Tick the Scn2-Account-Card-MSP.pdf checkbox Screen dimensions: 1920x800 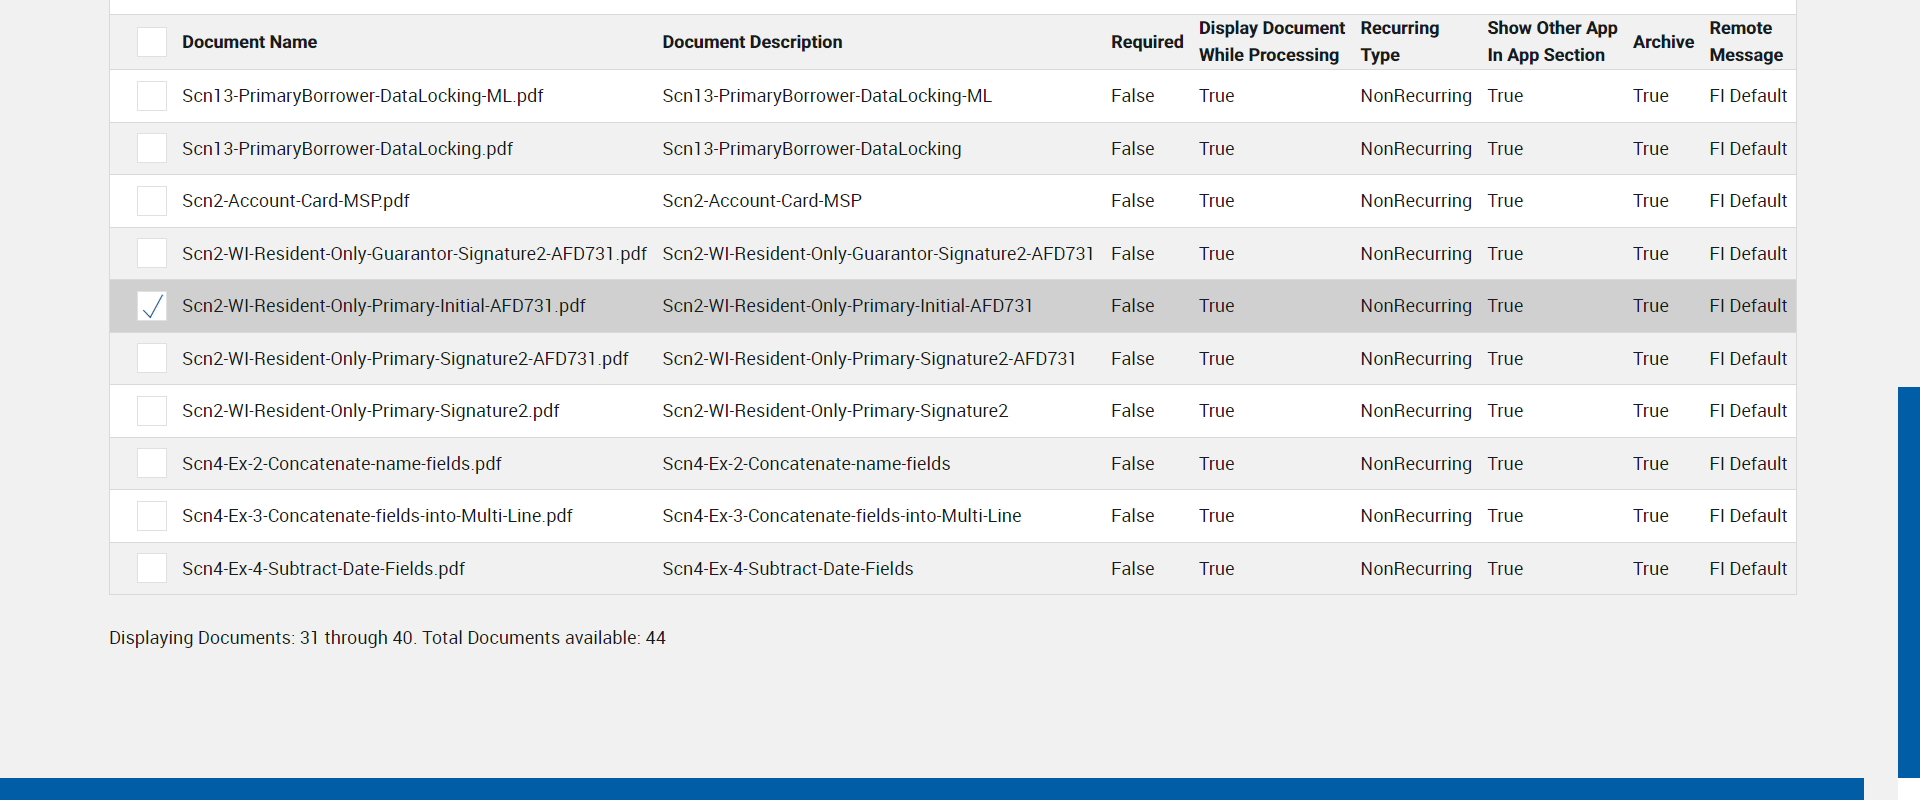(152, 201)
